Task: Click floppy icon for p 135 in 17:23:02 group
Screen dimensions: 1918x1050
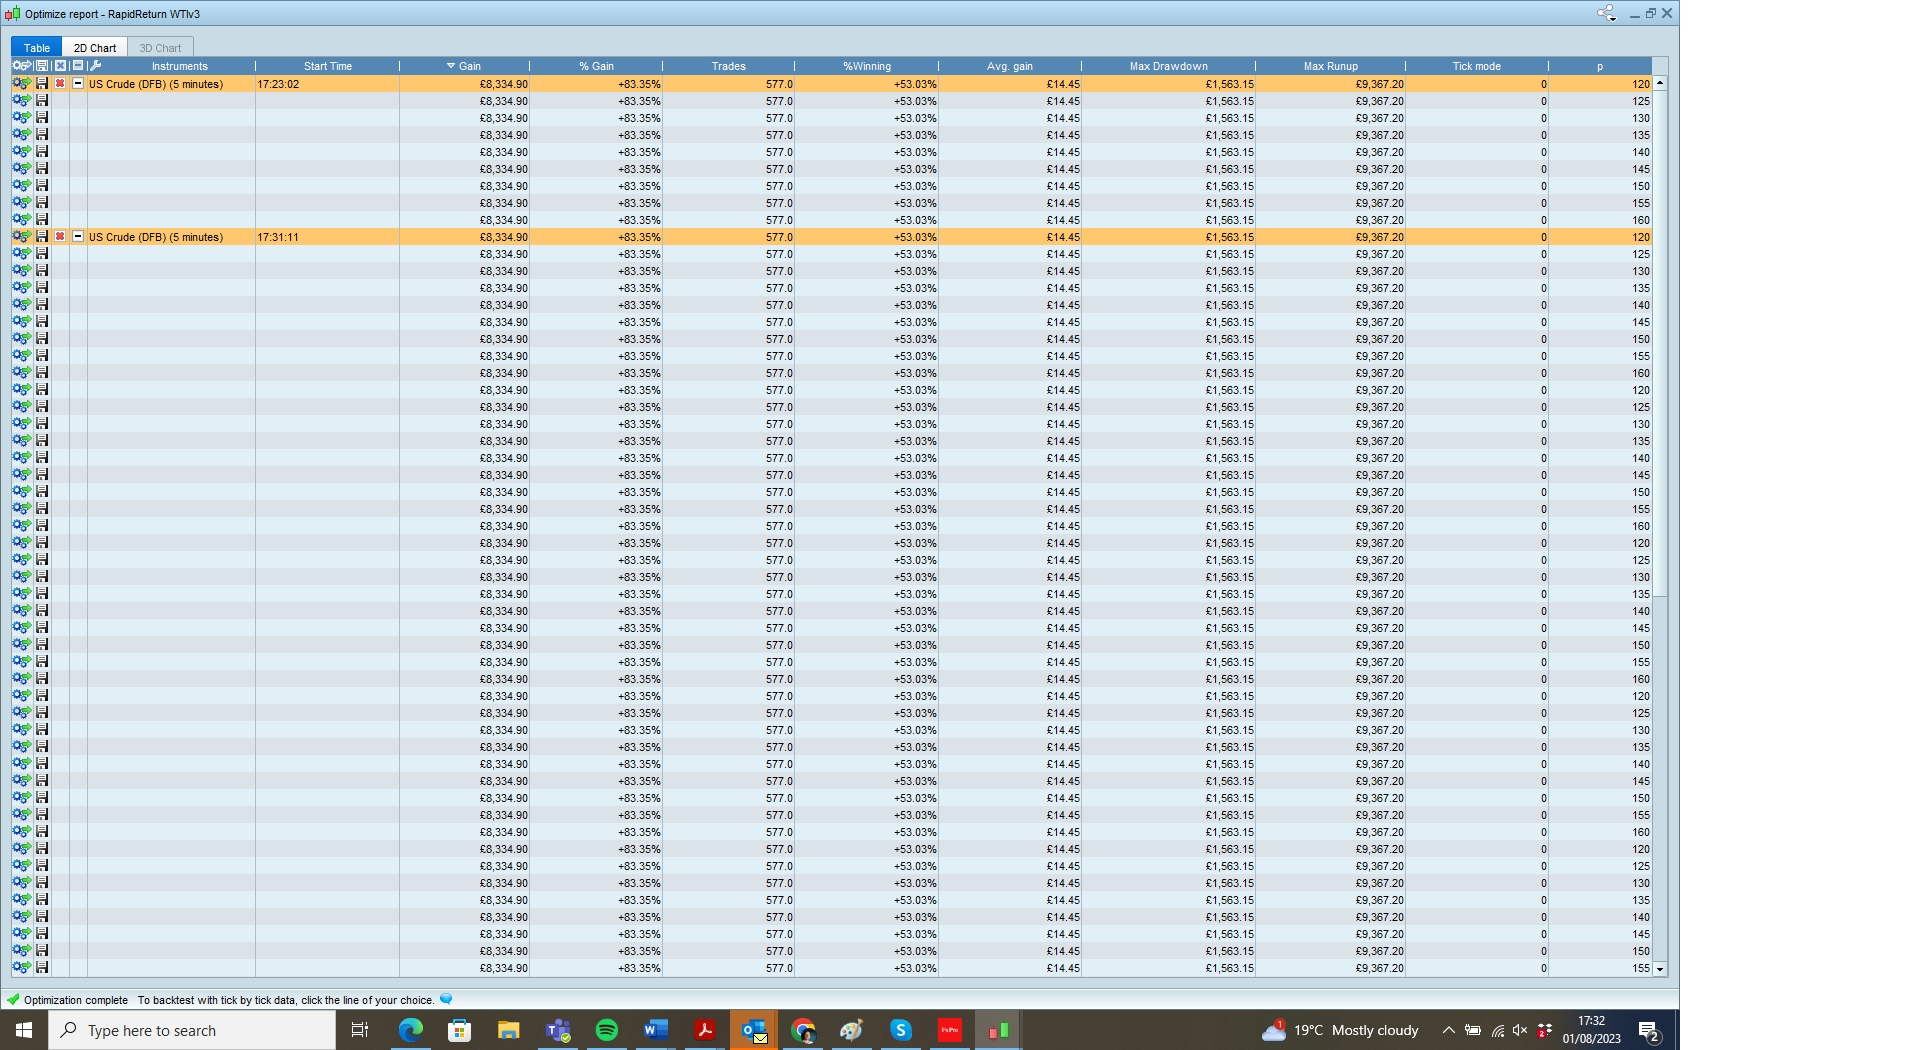Action: (42, 135)
